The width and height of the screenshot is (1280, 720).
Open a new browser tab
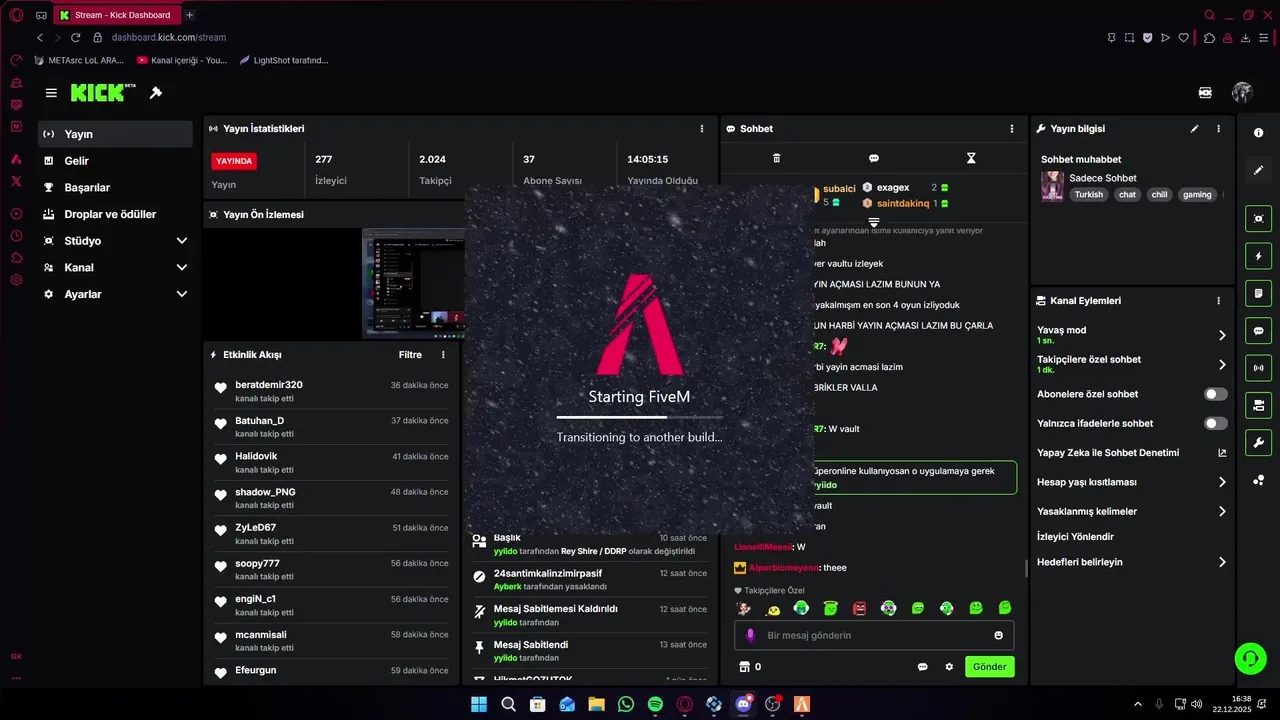click(190, 15)
